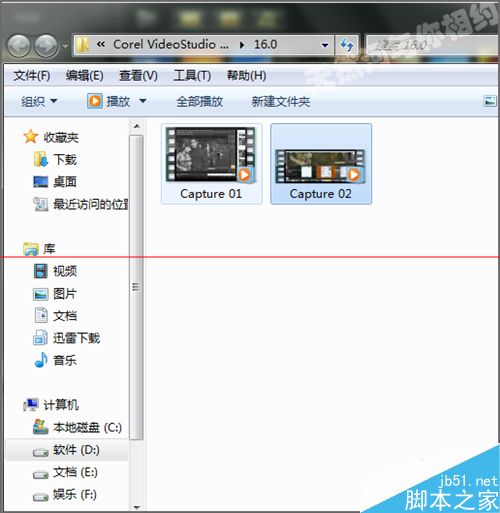This screenshot has height=513, width=500.
Task: Click the navigation pane scroll up arrow
Action: [137, 126]
